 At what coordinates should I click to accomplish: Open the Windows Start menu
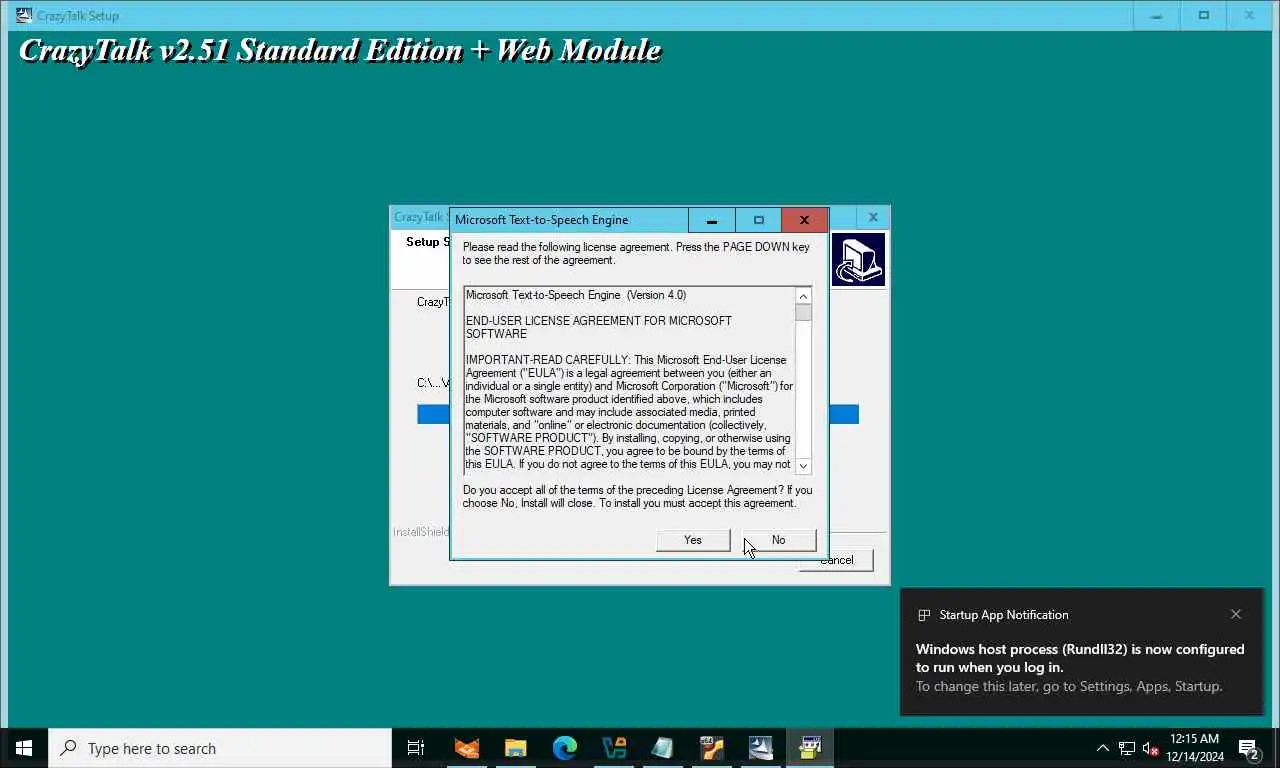point(24,748)
